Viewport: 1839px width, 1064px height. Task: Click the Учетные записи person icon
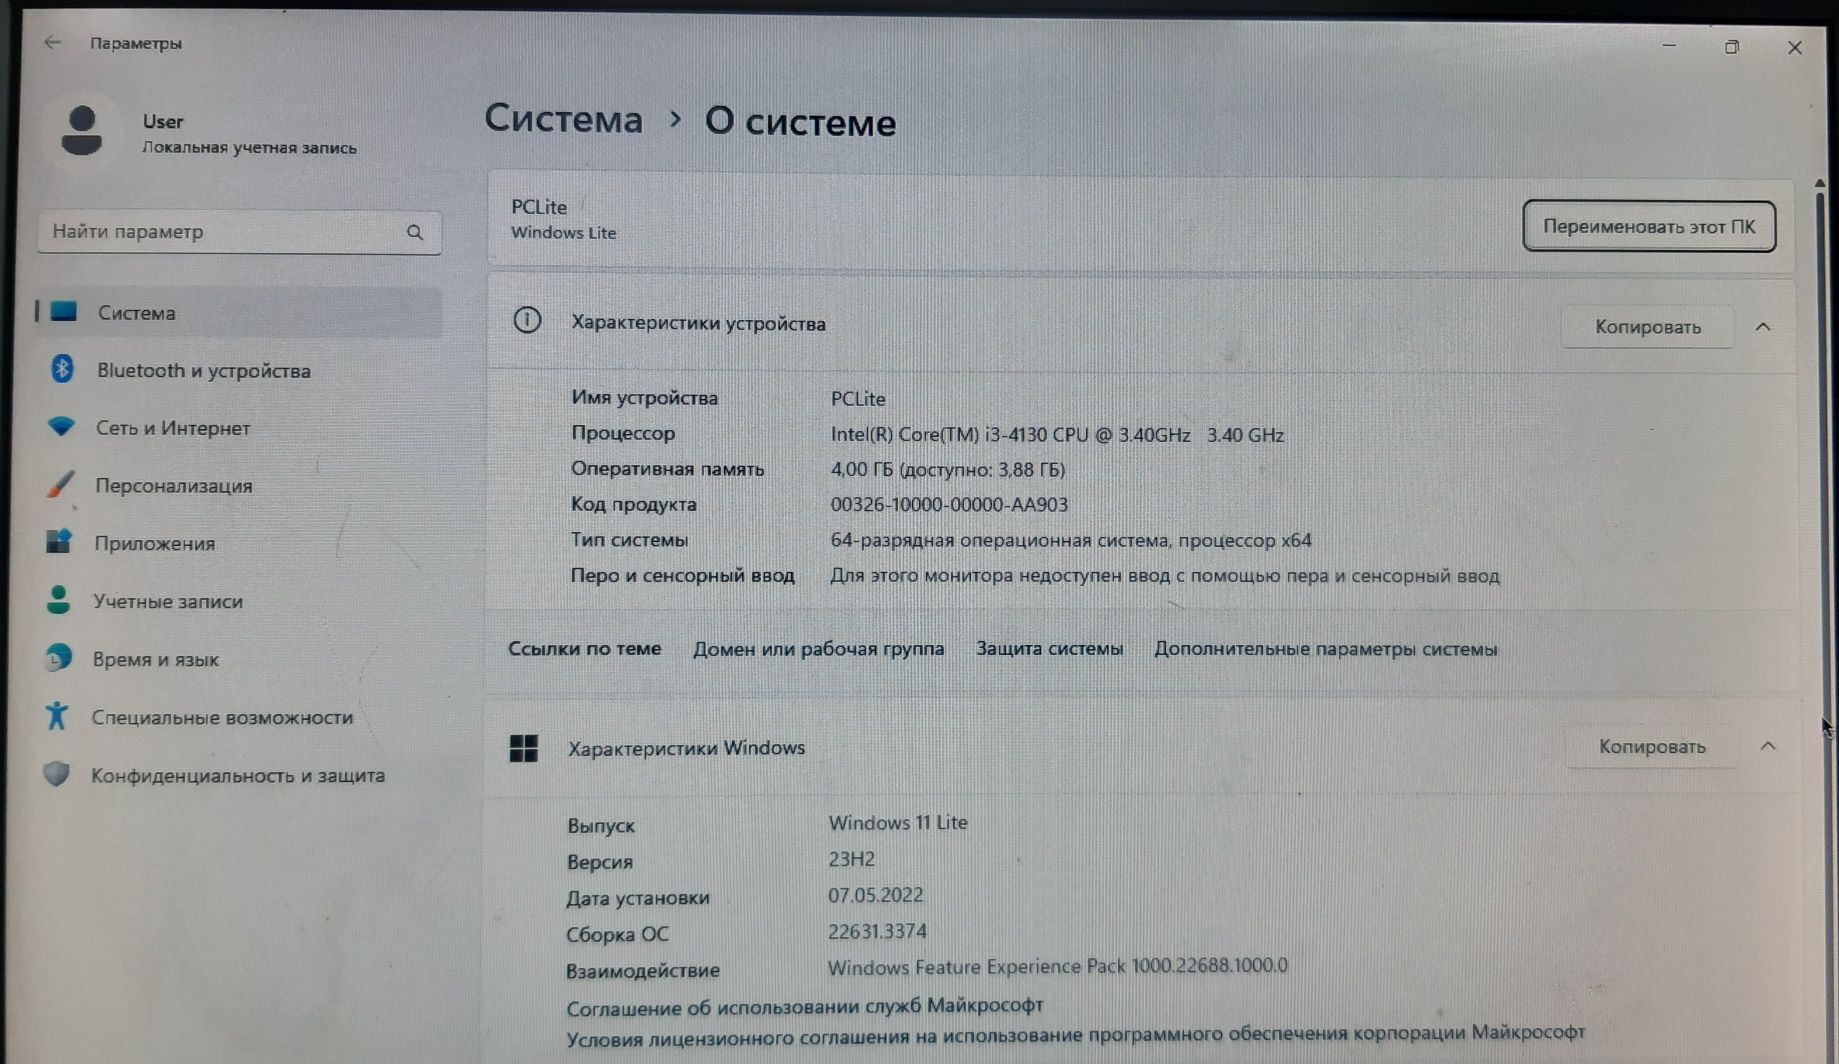58,600
